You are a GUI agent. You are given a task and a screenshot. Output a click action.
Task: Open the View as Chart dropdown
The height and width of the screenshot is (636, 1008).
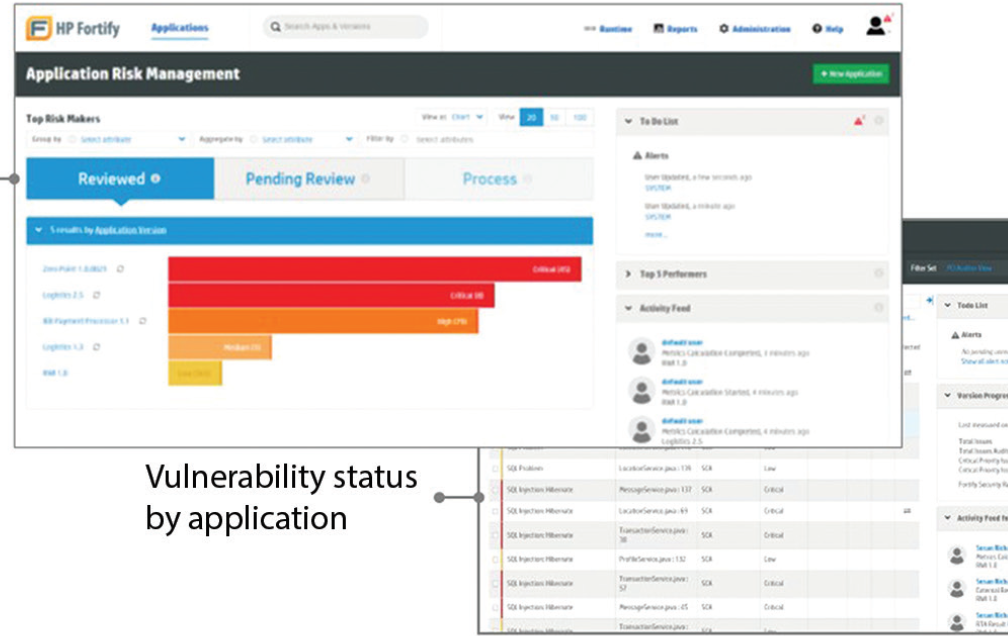467,117
